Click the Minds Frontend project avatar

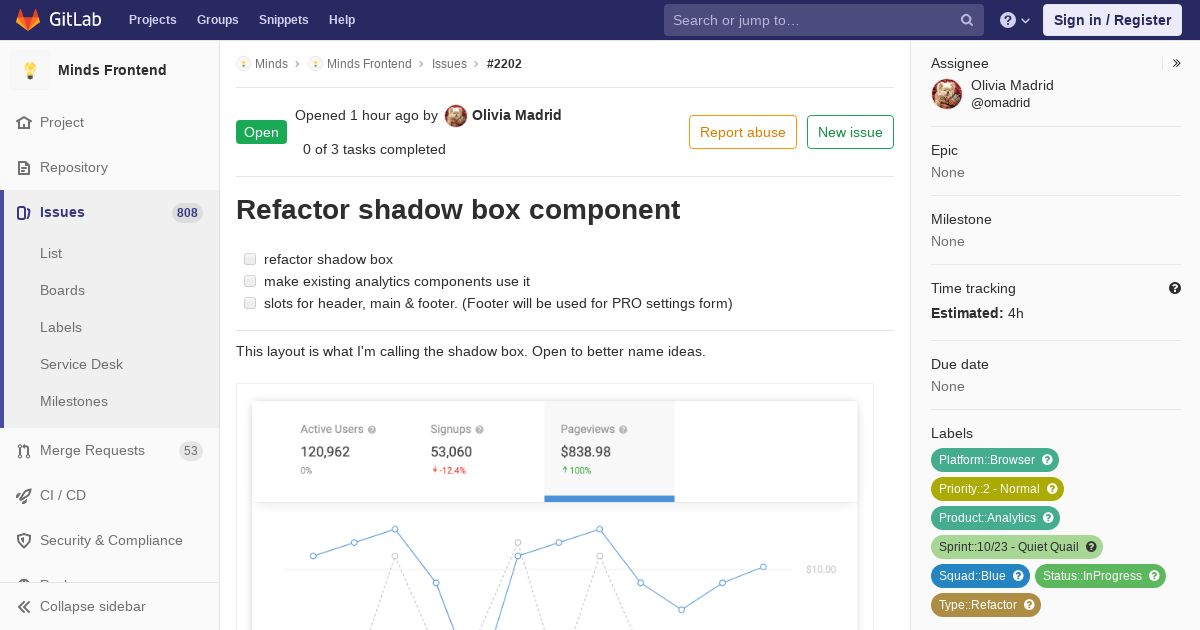pos(30,70)
